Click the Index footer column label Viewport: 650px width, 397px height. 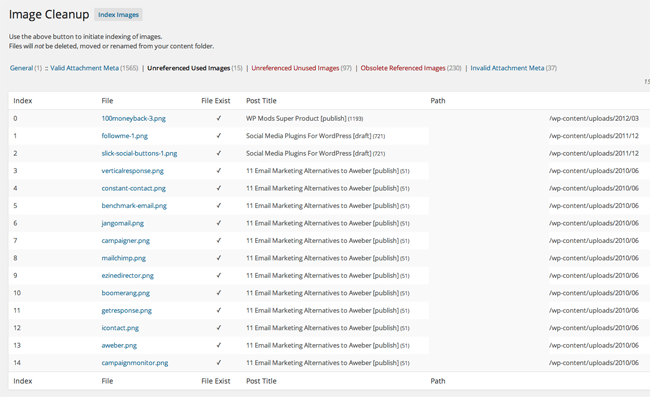[23, 381]
